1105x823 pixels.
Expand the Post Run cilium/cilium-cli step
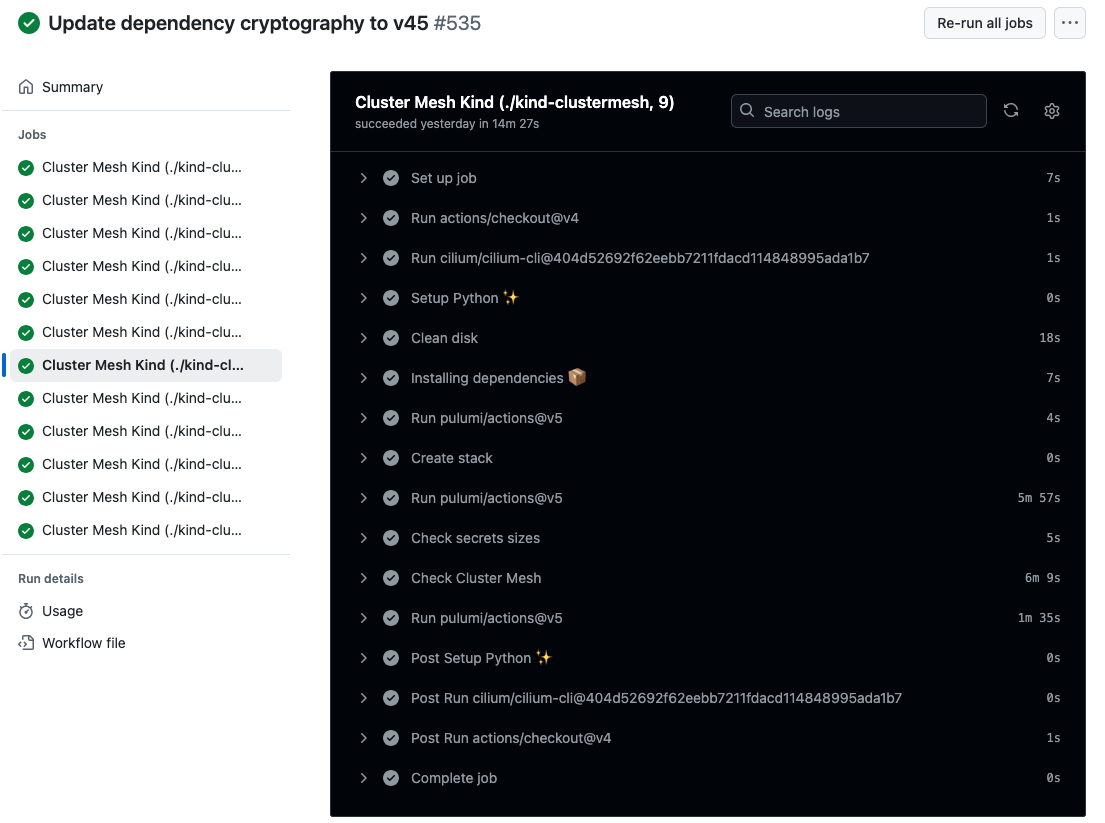tap(364, 698)
